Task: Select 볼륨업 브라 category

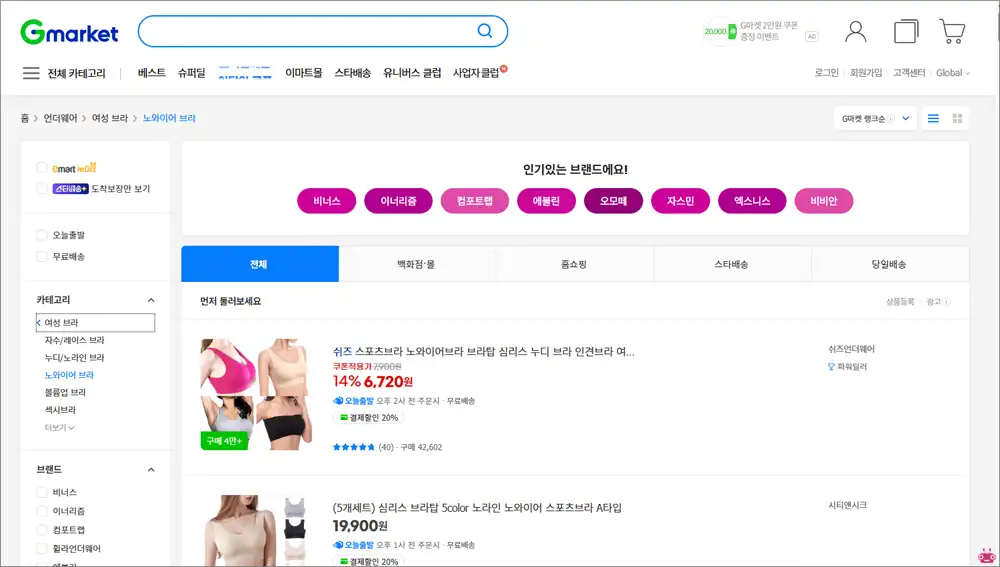Action: 65,392
